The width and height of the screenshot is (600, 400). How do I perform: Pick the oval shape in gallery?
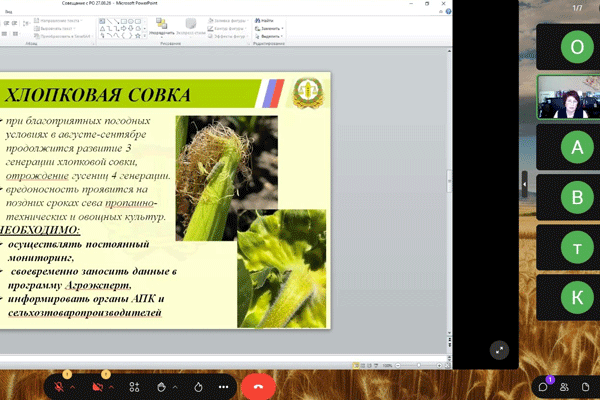coord(131,21)
